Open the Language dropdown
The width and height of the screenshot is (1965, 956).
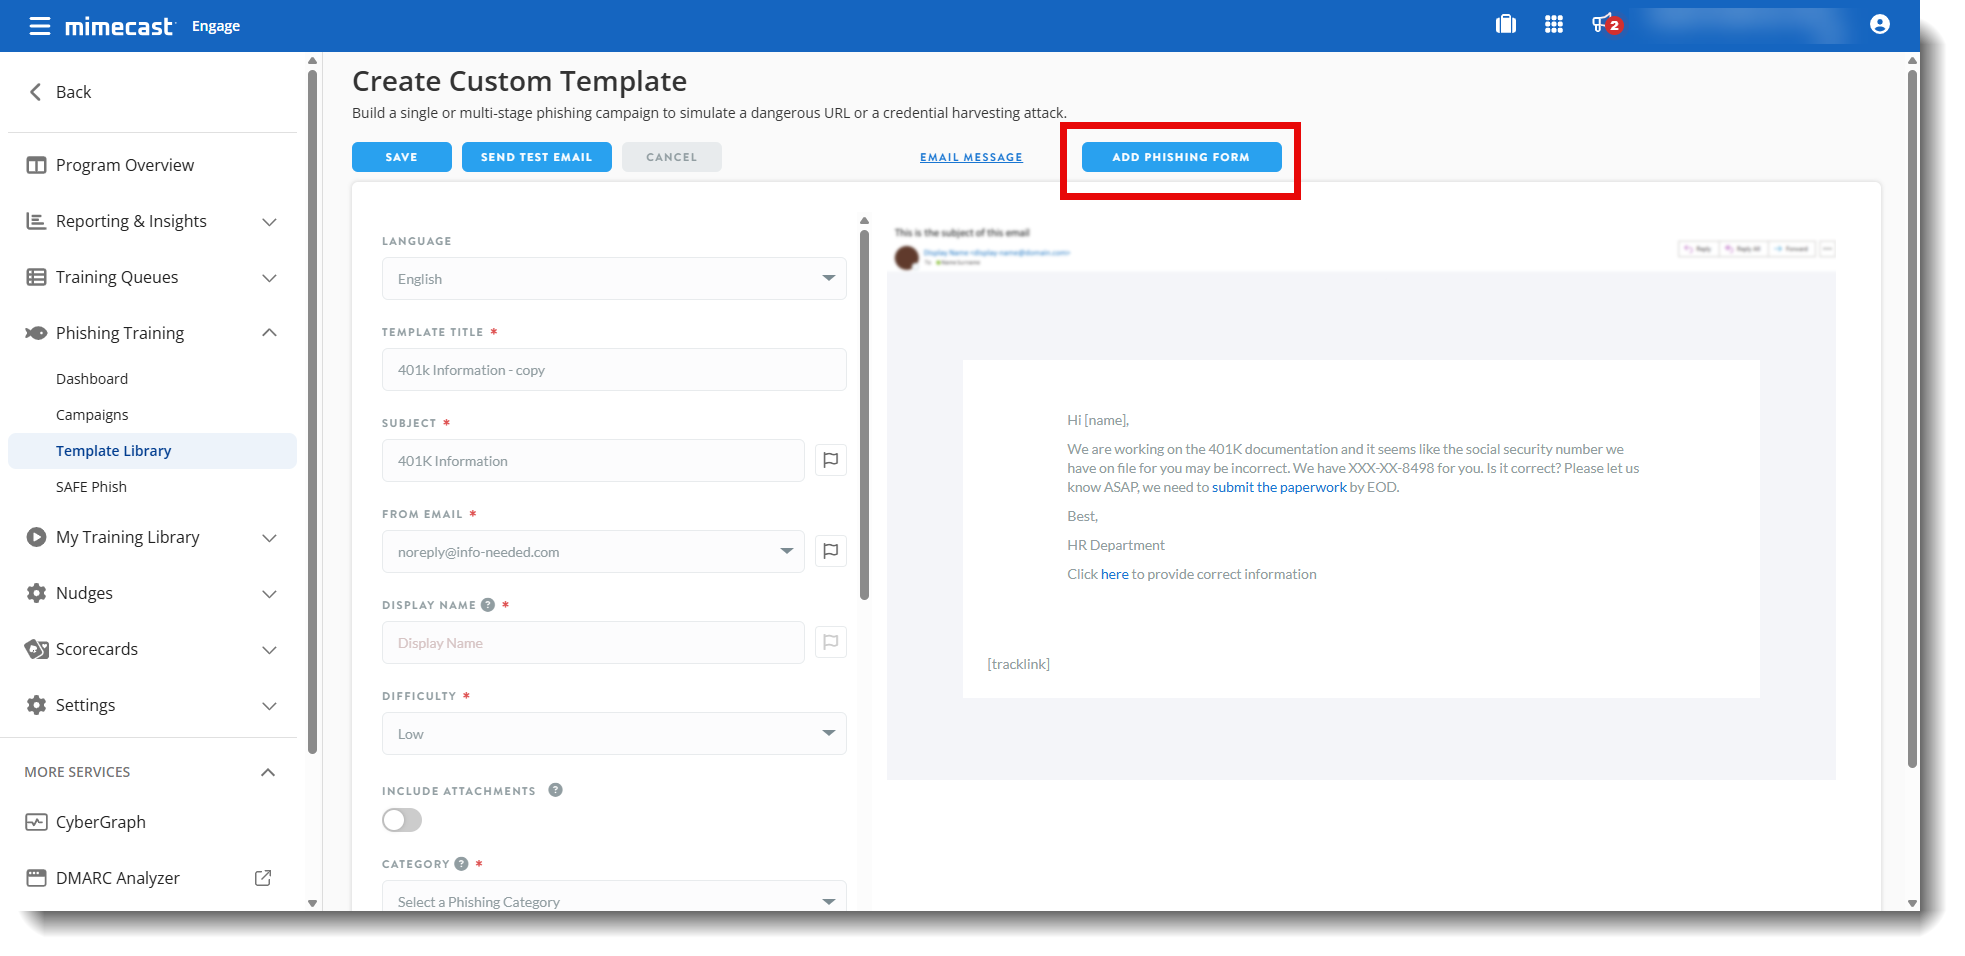click(x=613, y=279)
